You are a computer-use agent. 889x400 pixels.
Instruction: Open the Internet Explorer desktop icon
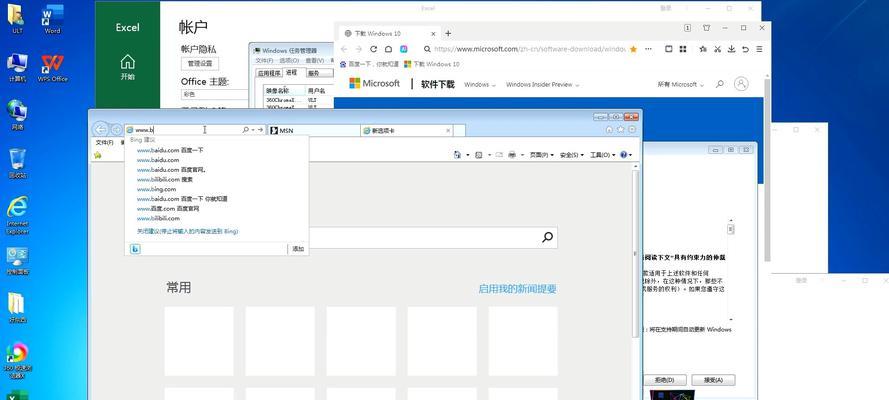click(18, 215)
